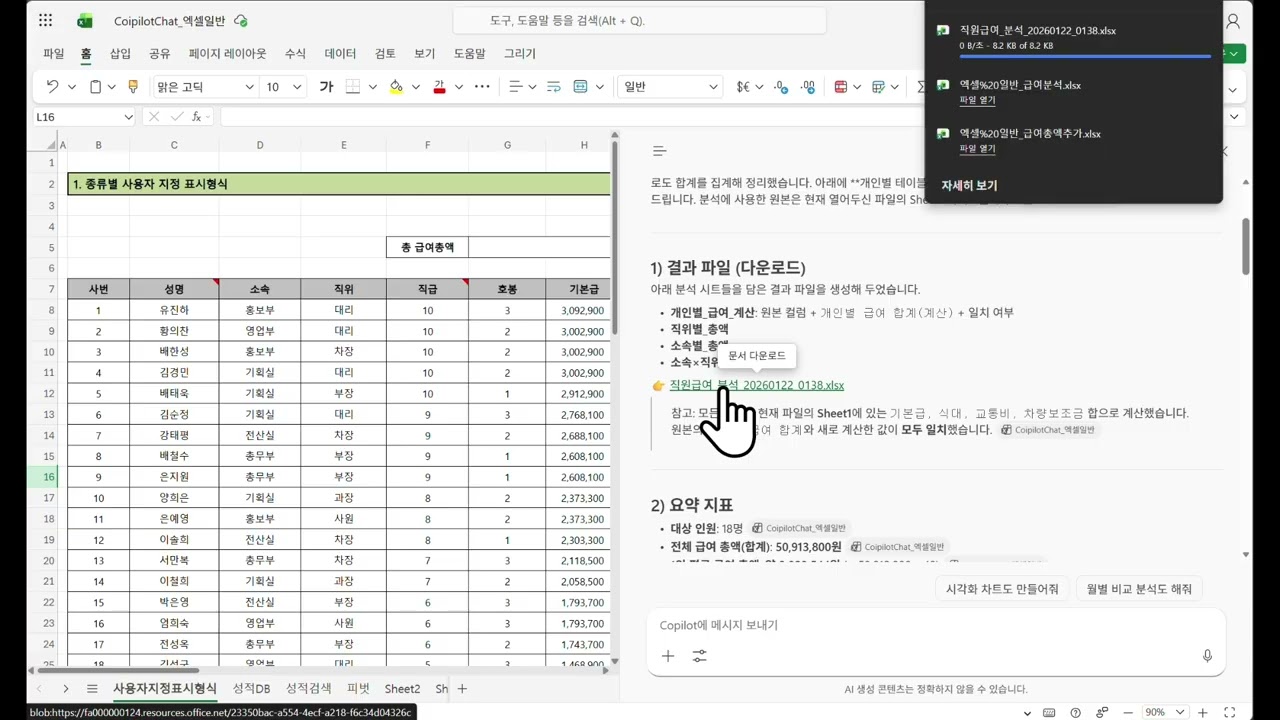Click the add attachment plus icon
The height and width of the screenshot is (720, 1280).
(x=668, y=656)
